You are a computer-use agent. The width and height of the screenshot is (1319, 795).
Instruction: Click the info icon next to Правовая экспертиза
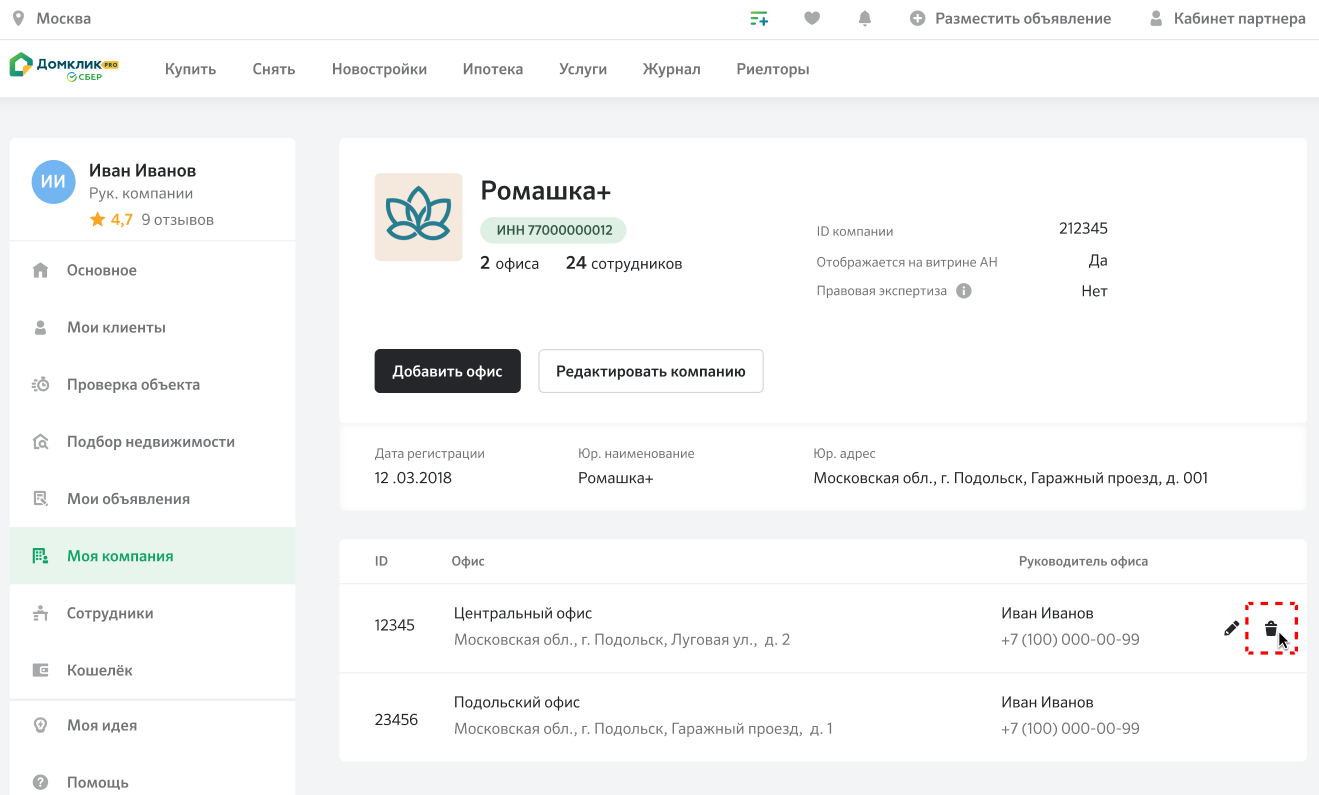click(x=964, y=291)
